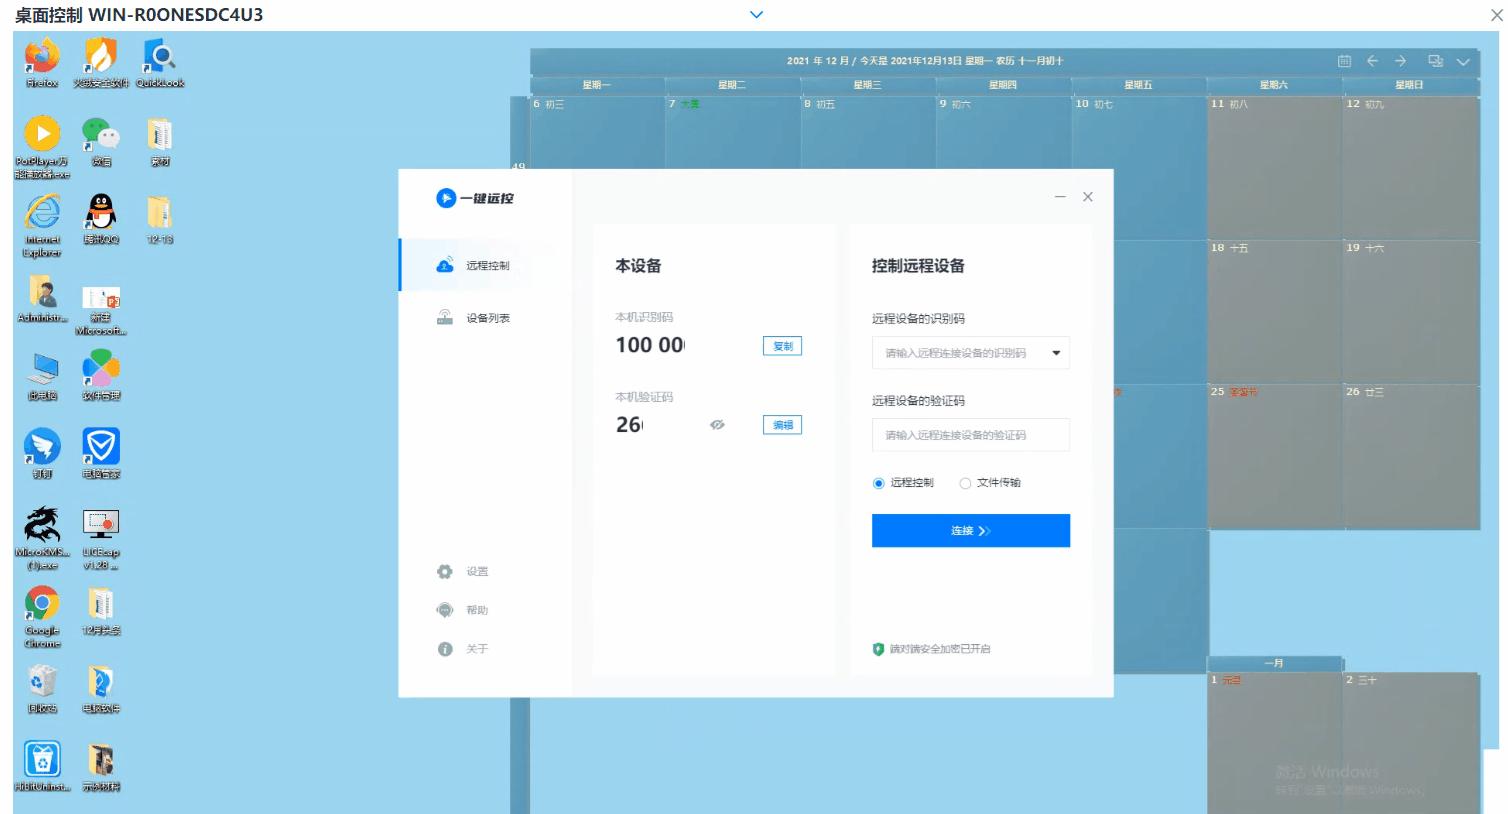The height and width of the screenshot is (814, 1508).
Task: Select the 回收站 recycle bin icon
Action: (x=42, y=688)
